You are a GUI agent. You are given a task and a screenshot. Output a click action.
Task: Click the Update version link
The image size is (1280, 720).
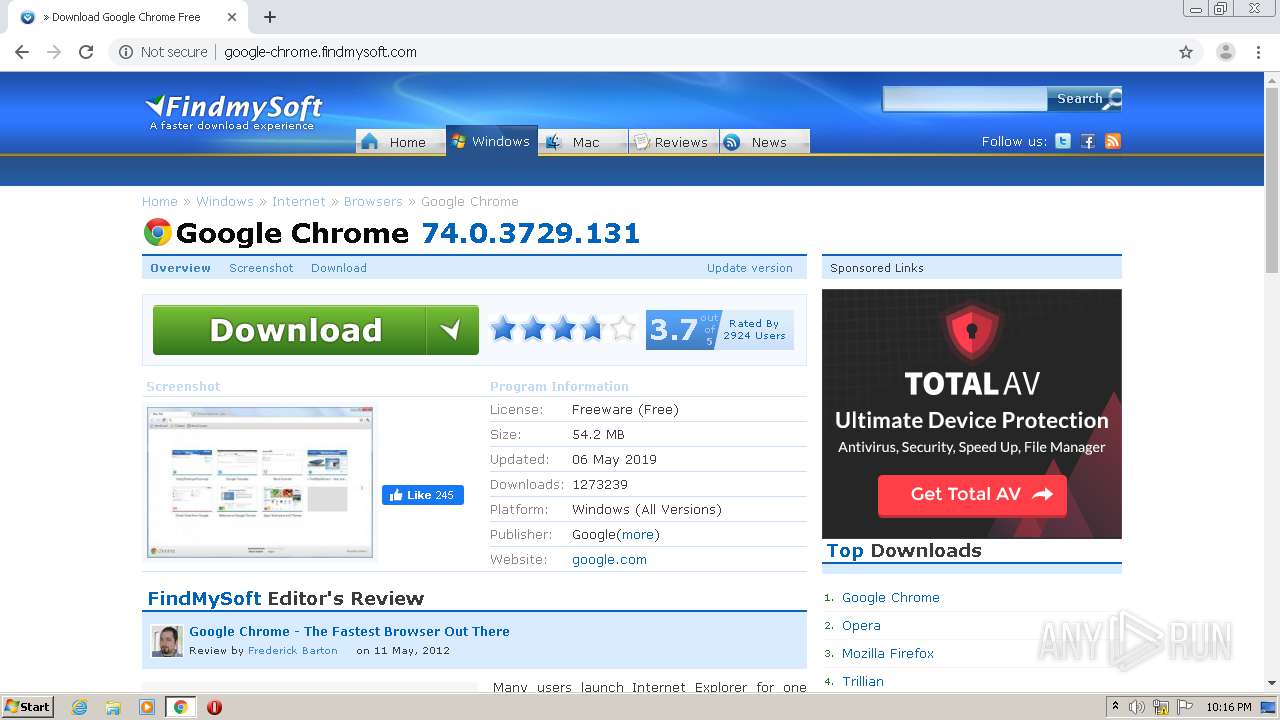(x=749, y=268)
